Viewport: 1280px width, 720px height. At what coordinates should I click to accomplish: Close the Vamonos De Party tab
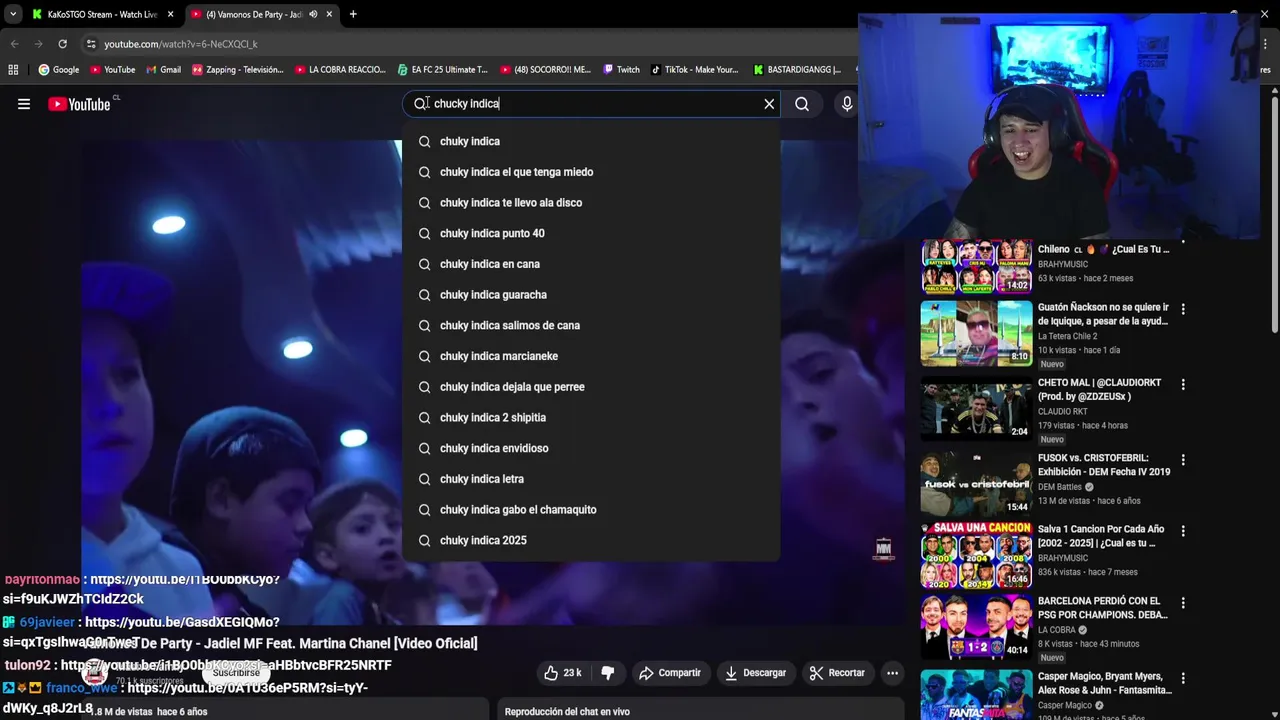pyautogui.click(x=329, y=14)
